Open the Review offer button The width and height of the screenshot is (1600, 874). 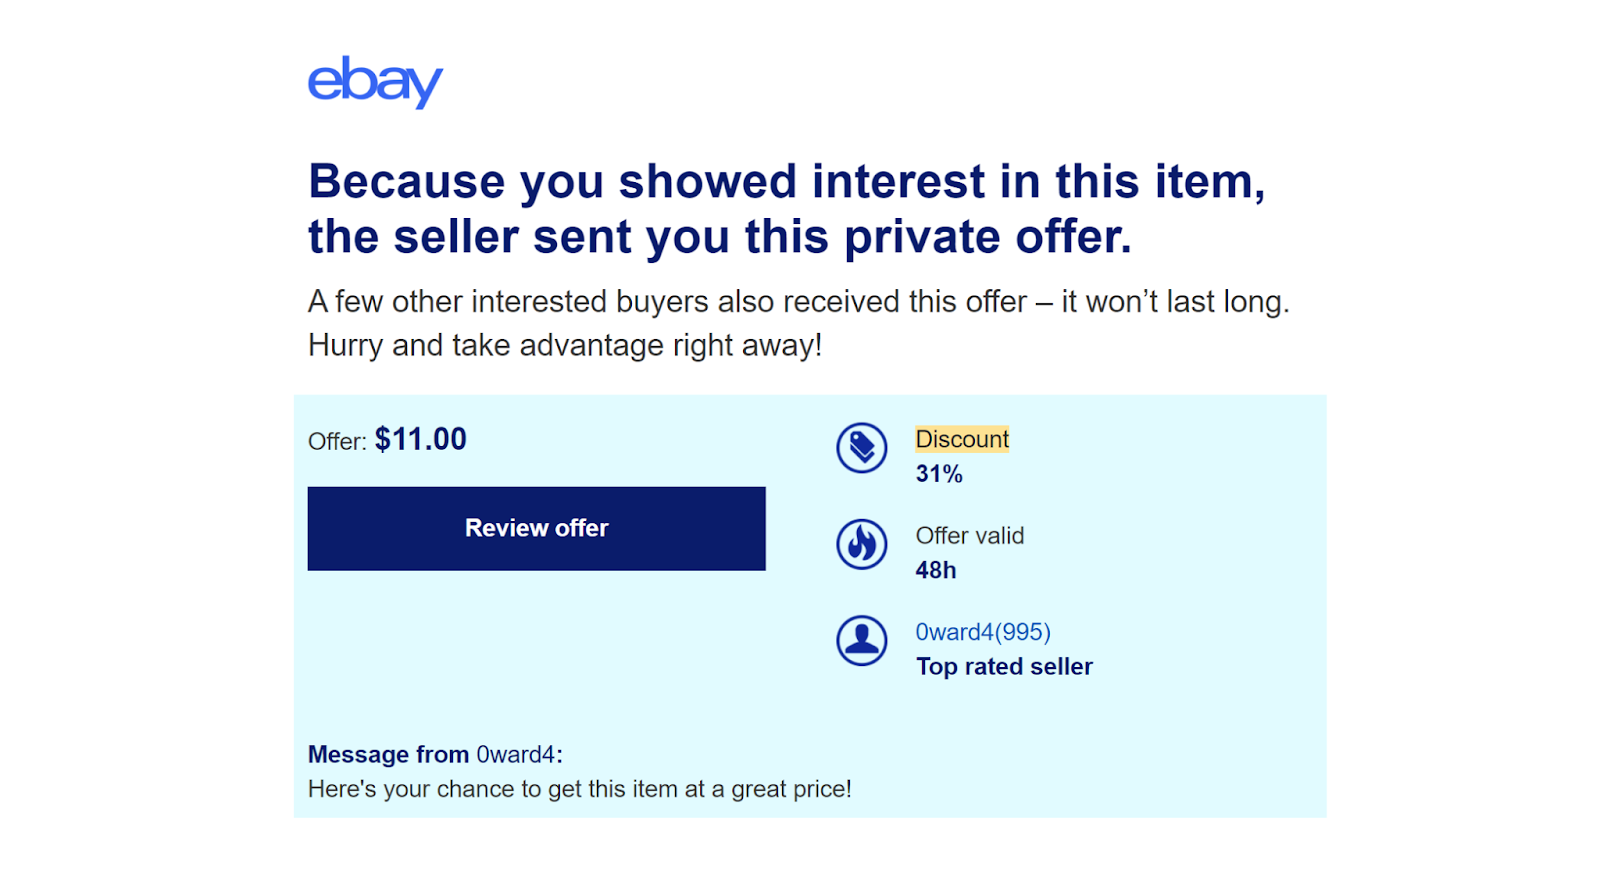pos(536,528)
